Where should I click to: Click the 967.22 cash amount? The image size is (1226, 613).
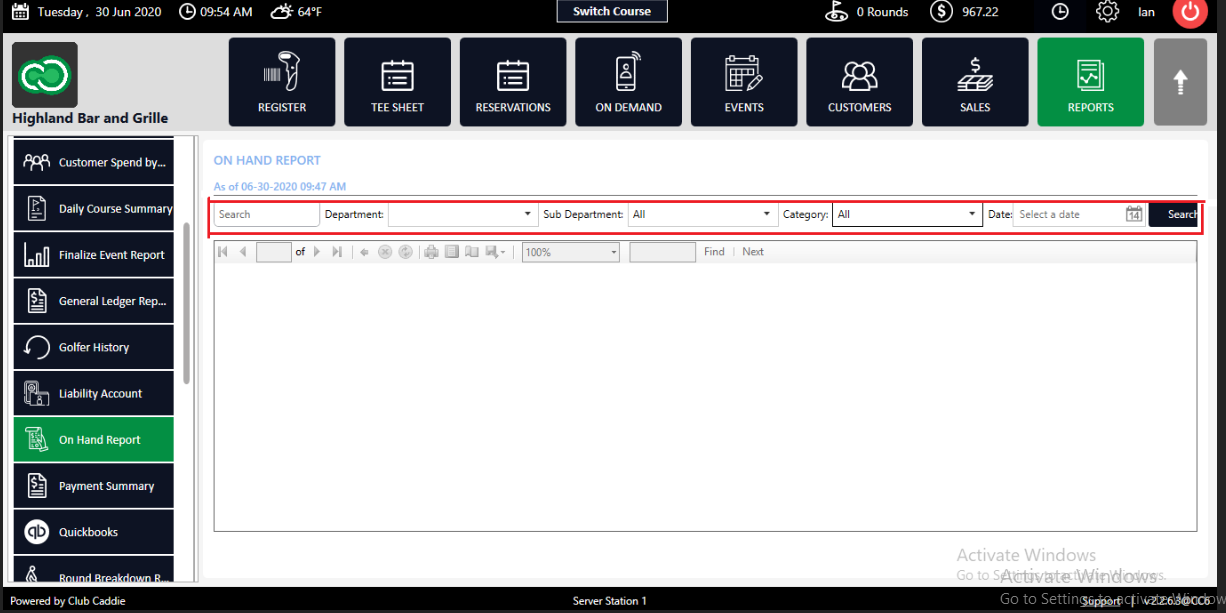tap(980, 12)
